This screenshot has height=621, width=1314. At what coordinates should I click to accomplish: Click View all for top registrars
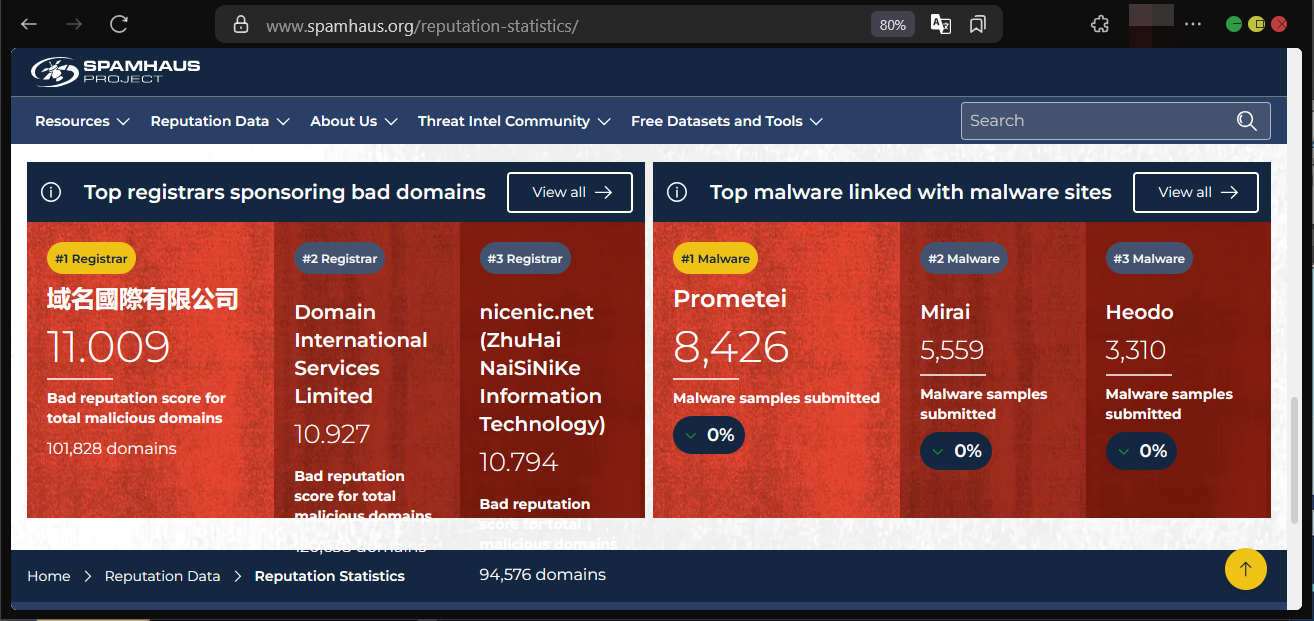(570, 193)
